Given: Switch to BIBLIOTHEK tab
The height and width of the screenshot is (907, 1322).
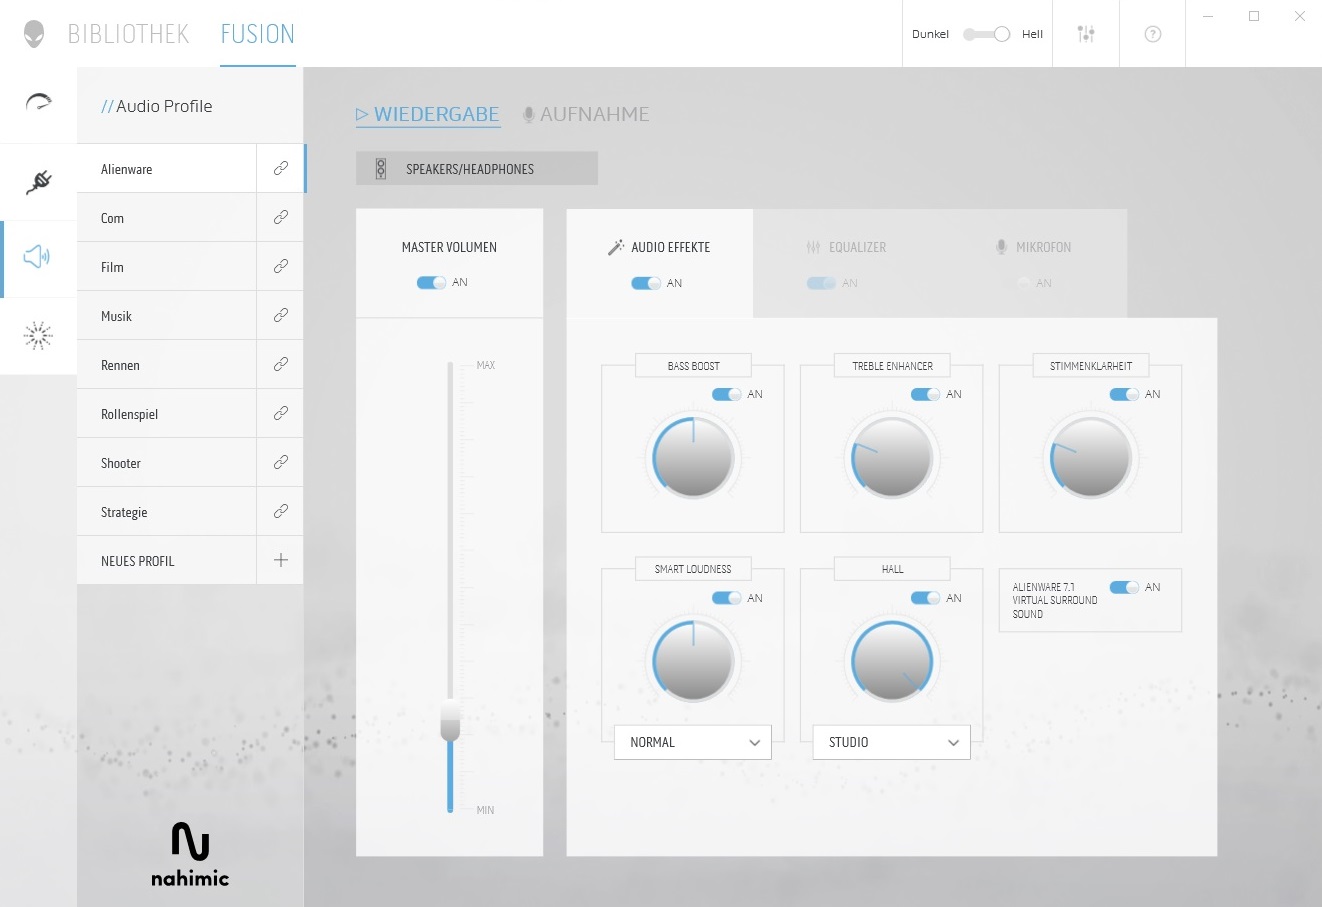Looking at the screenshot, I should [x=129, y=34].
